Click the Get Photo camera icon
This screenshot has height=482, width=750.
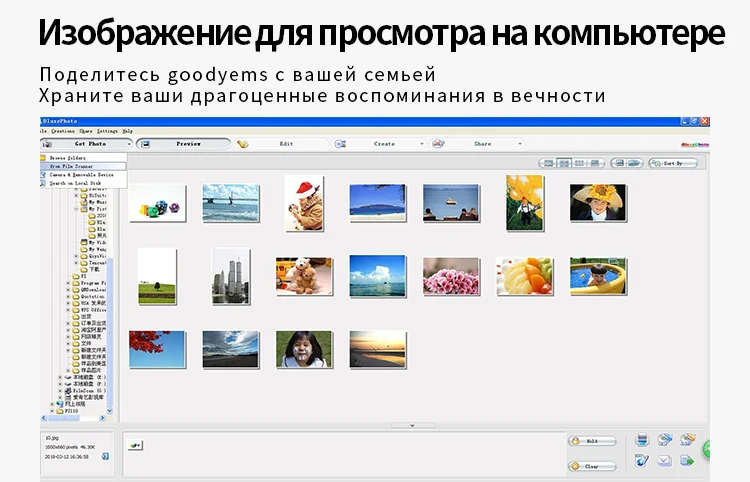[x=47, y=144]
